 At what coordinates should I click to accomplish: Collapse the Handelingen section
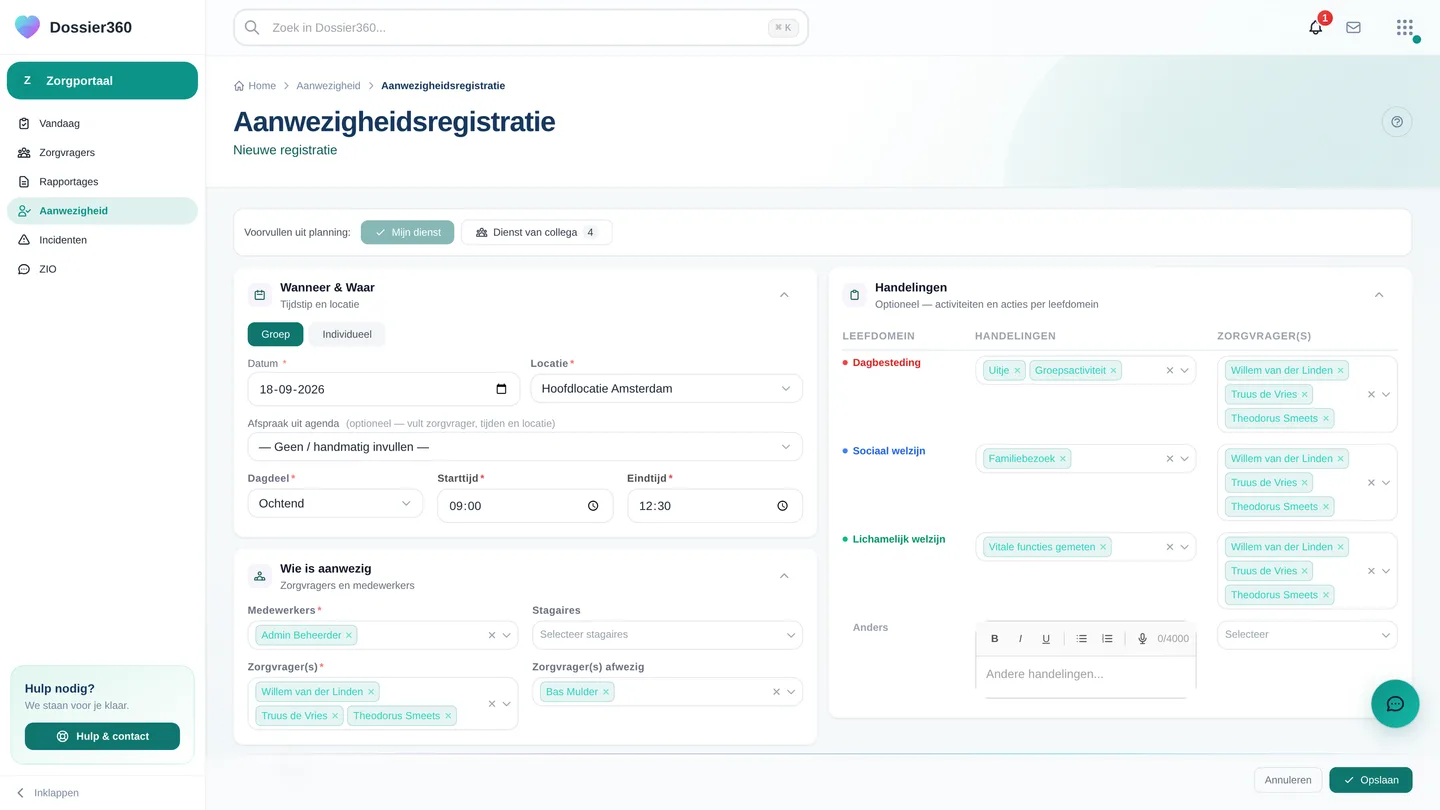[1379, 295]
